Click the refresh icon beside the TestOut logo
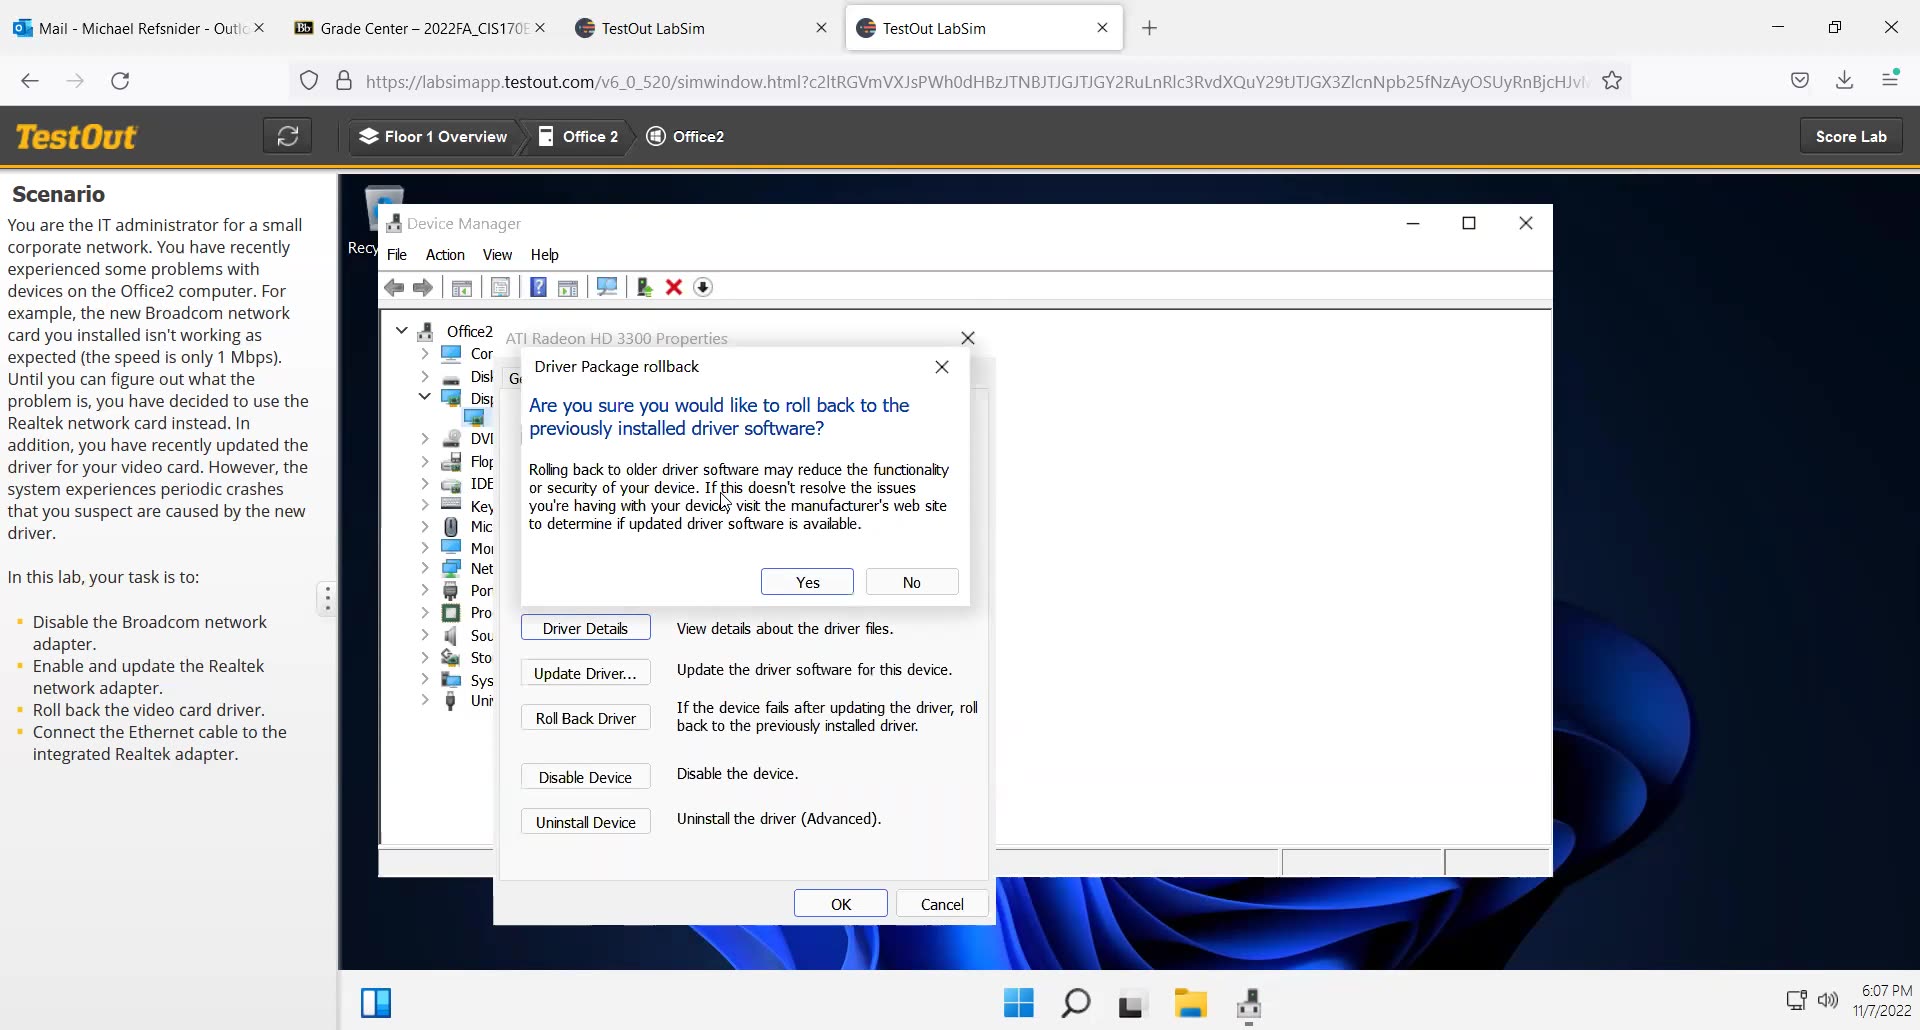 click(288, 135)
